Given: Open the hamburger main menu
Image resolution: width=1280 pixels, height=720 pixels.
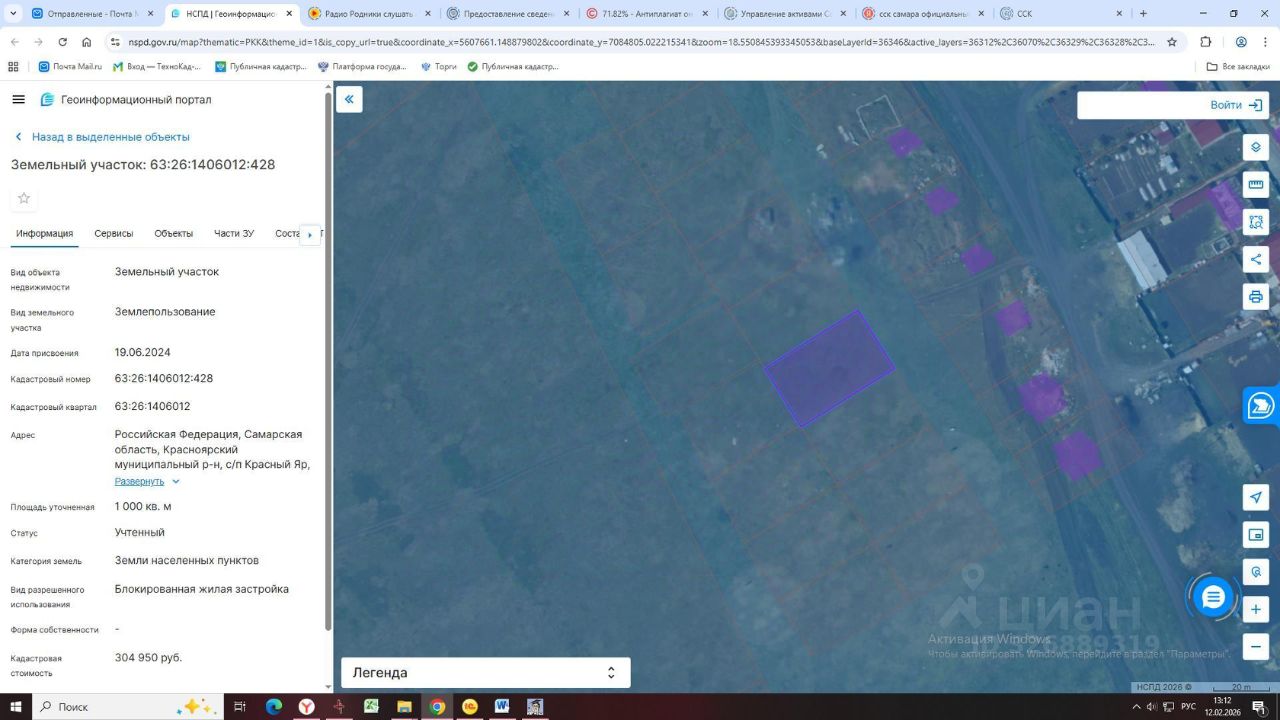Looking at the screenshot, I should (x=18, y=100).
